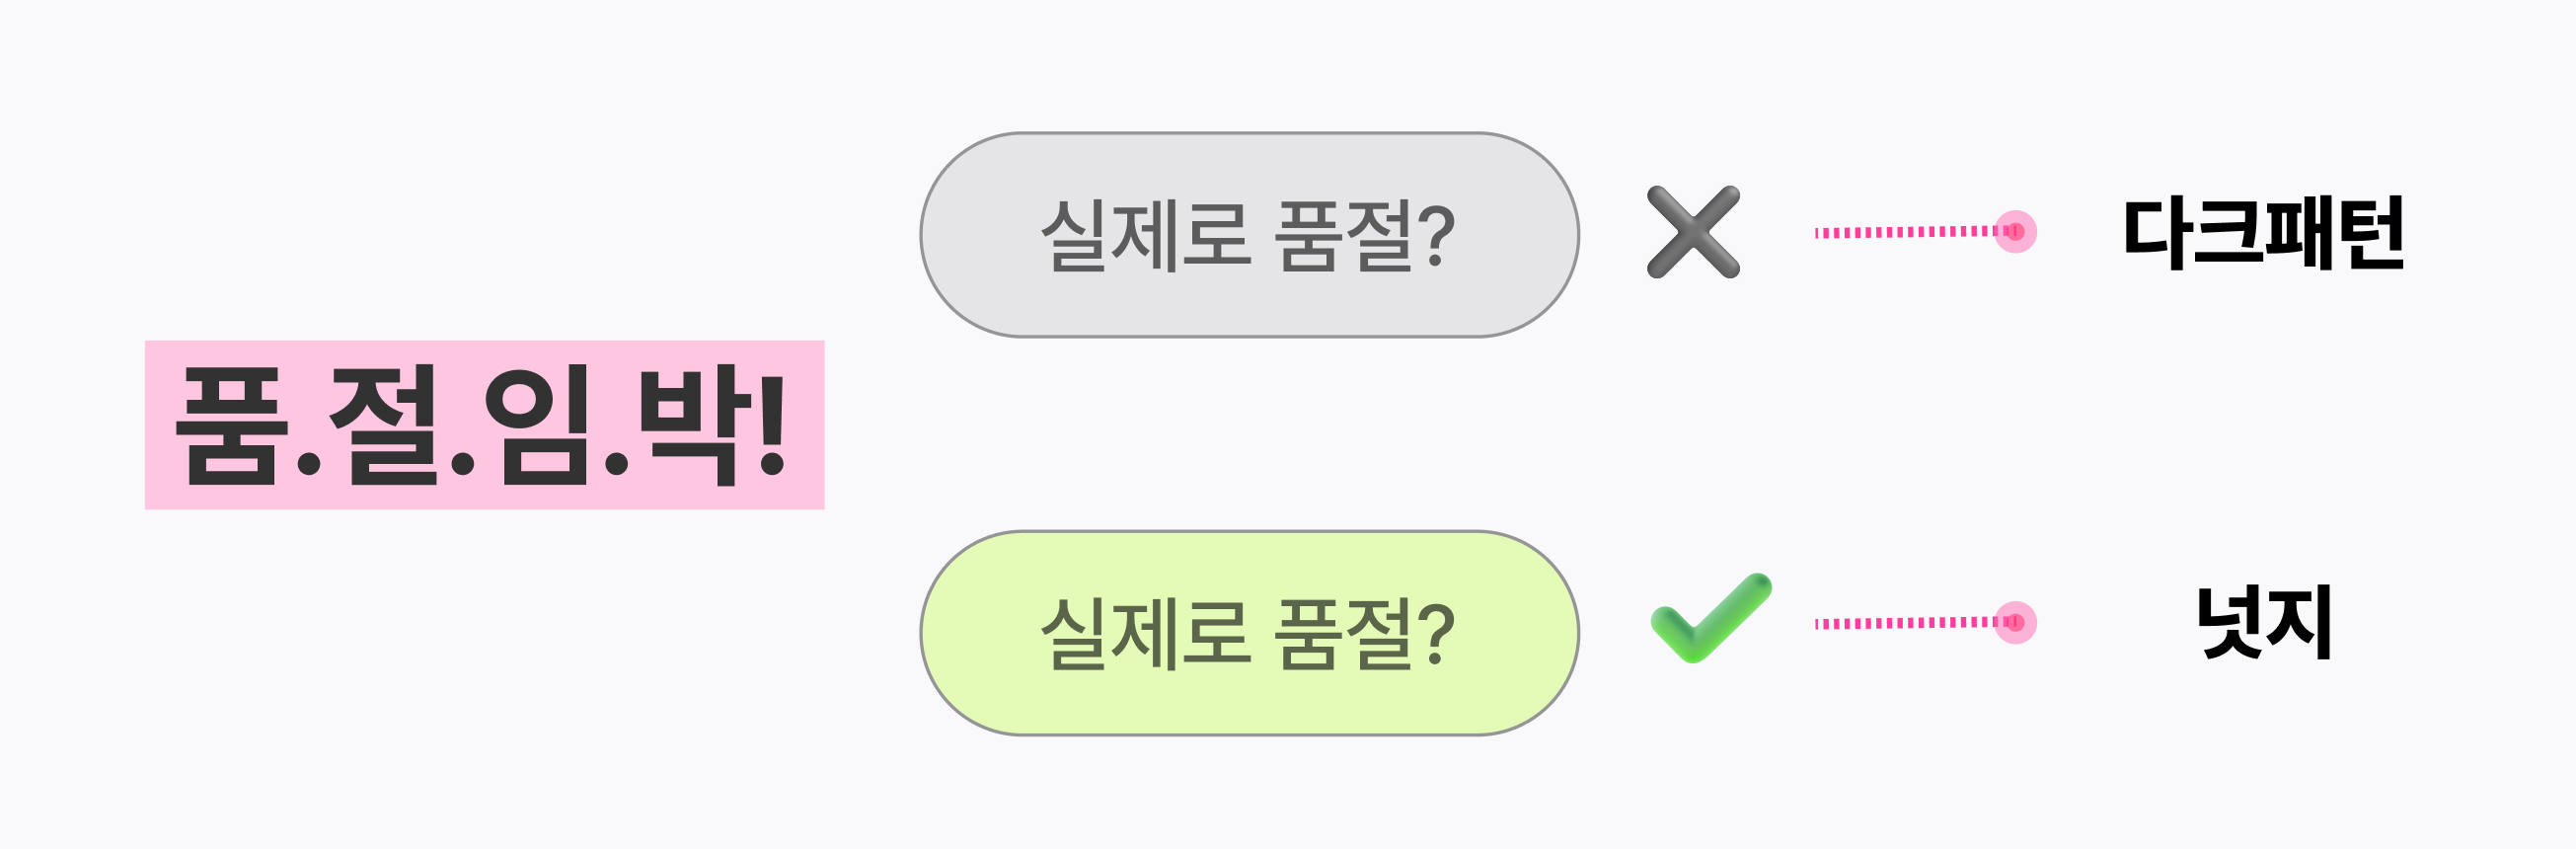This screenshot has height=849, width=2576.
Task: Click the gray X mark icon
Action: coord(1693,232)
